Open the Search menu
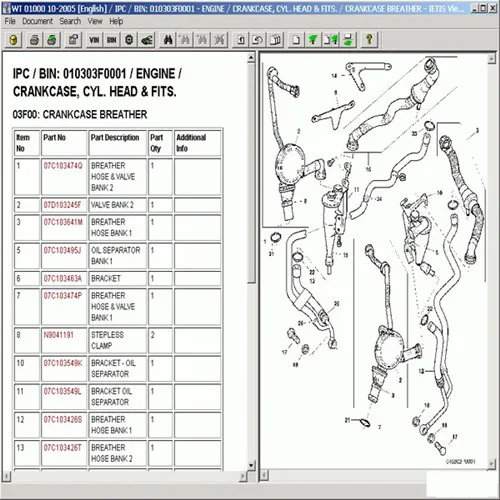 [x=70, y=21]
